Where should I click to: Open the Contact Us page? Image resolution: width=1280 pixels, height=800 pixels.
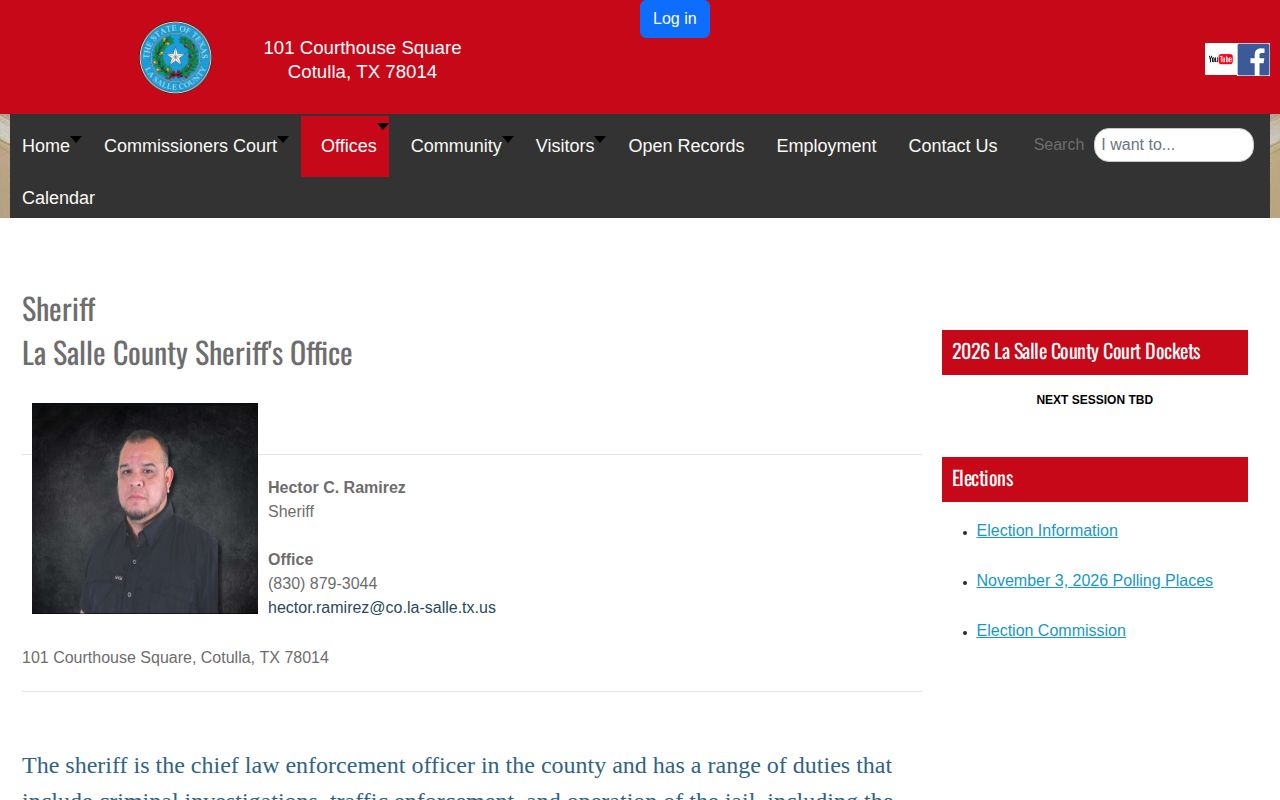[x=952, y=146]
